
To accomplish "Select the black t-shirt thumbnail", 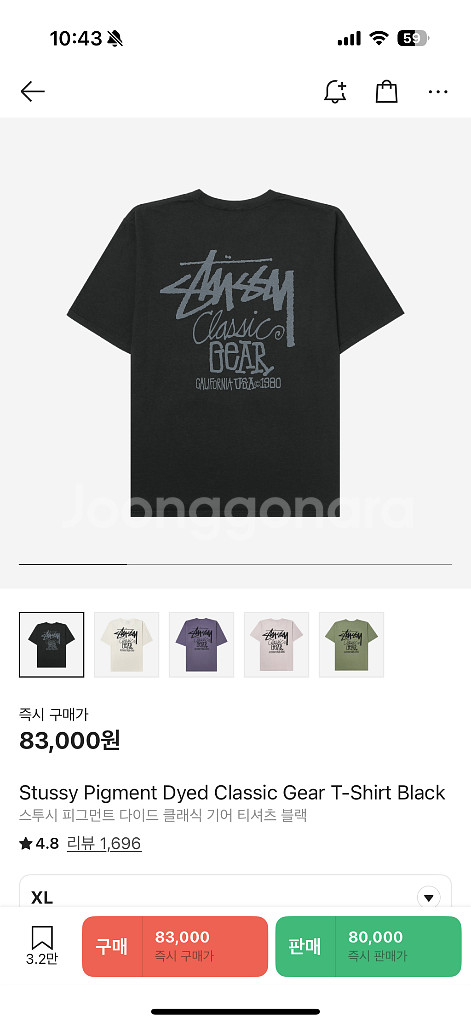I will [x=52, y=645].
